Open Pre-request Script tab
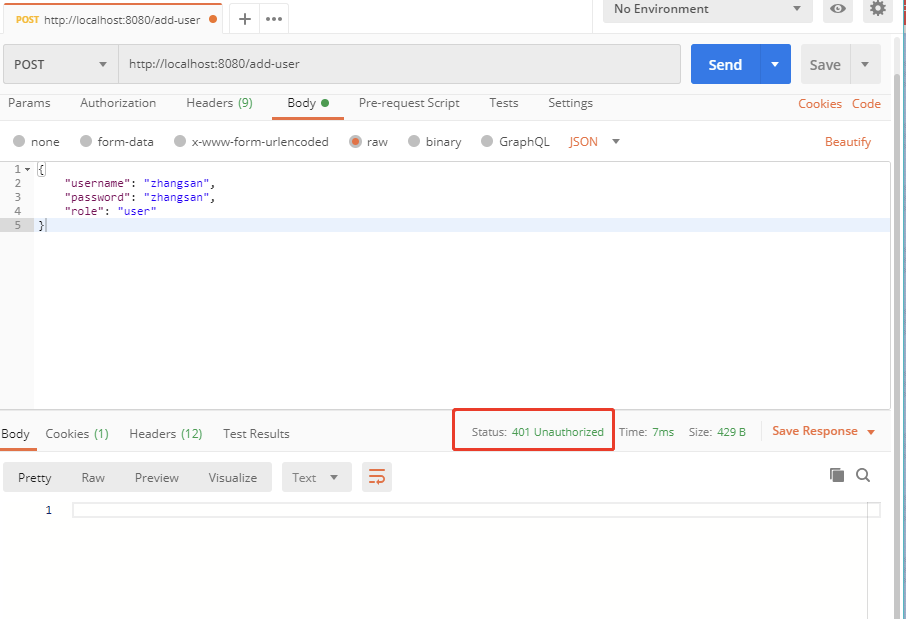The image size is (906, 619). coord(409,103)
